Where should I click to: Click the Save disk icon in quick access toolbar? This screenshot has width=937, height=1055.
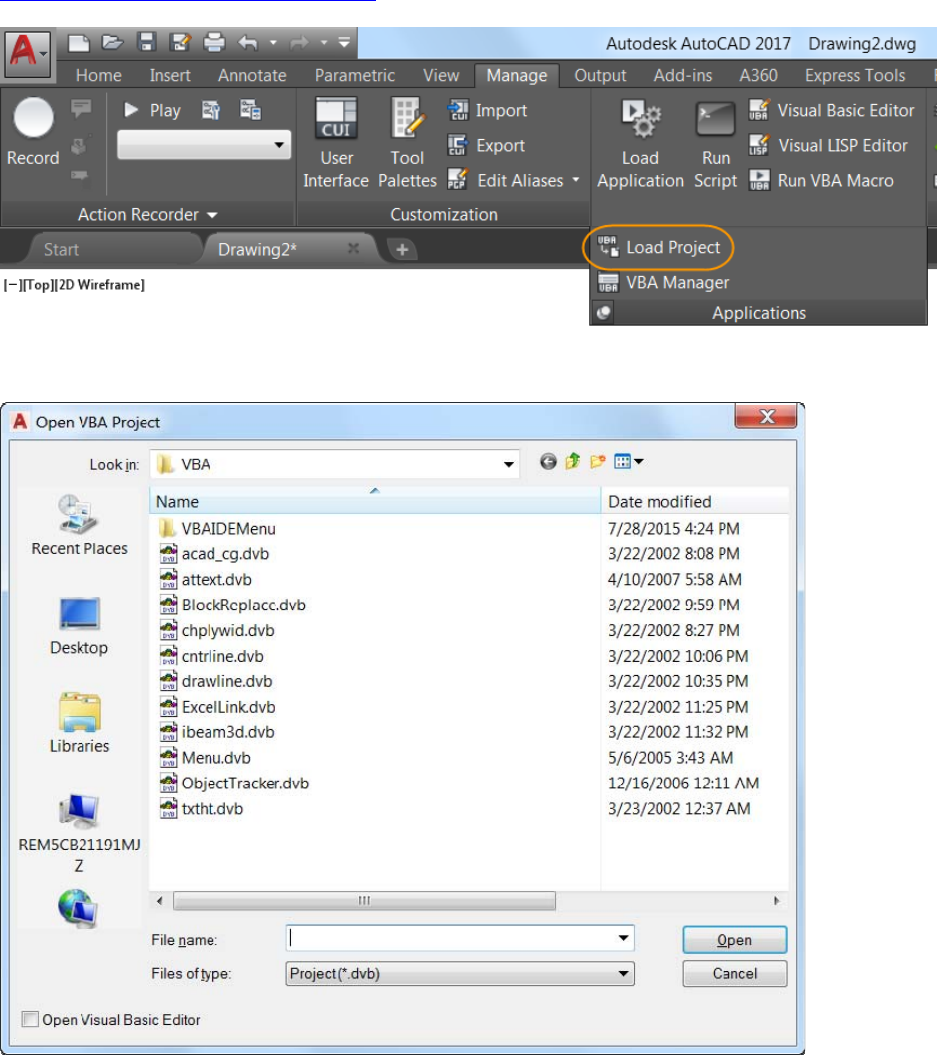[147, 43]
